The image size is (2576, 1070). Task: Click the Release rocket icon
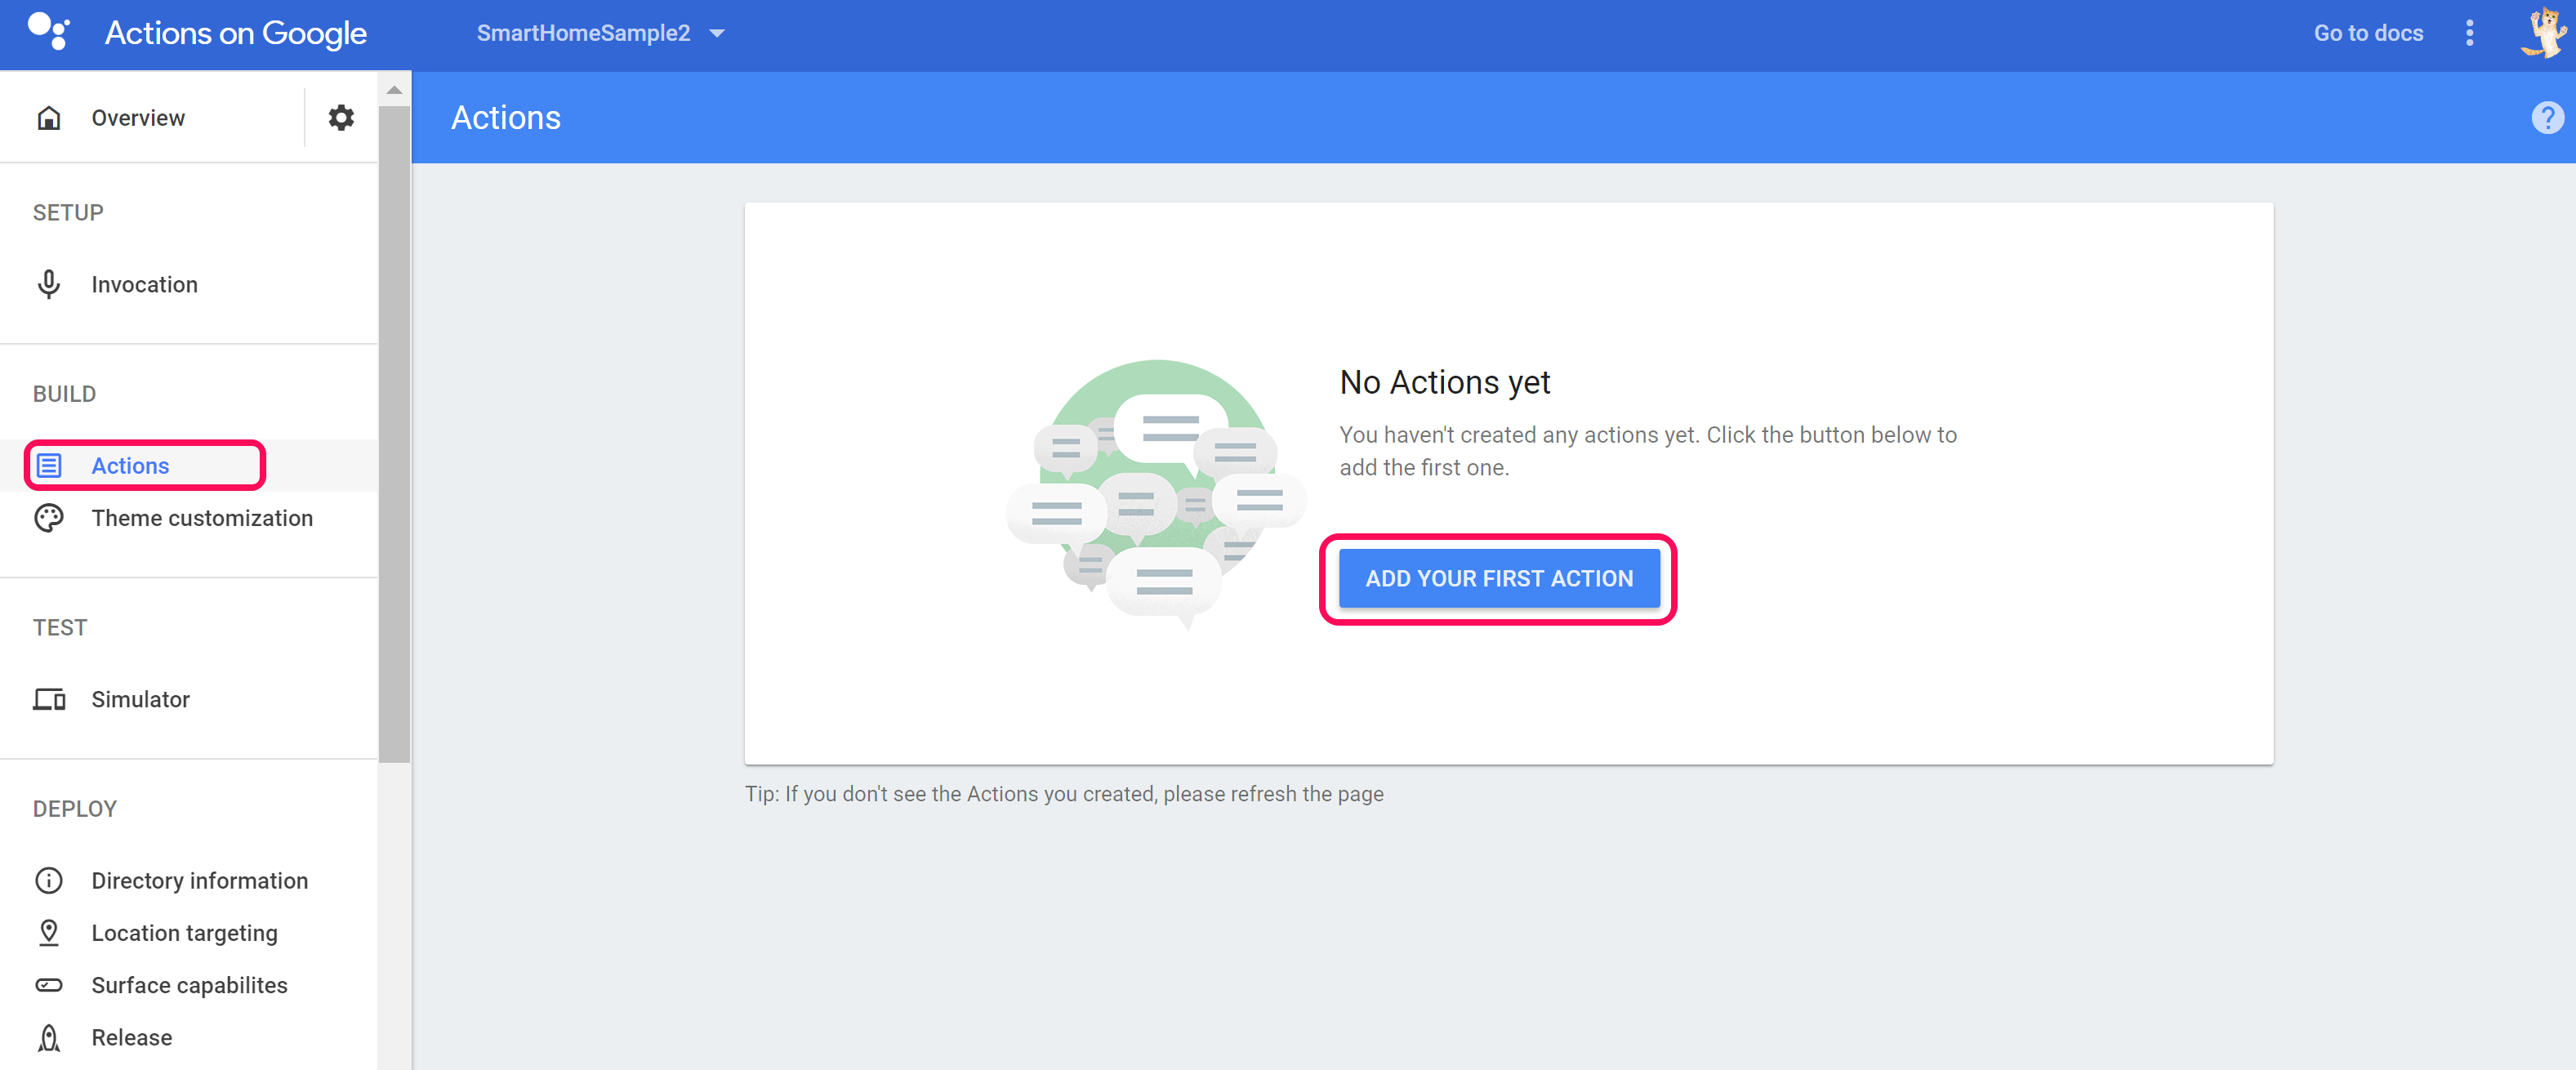[48, 1037]
